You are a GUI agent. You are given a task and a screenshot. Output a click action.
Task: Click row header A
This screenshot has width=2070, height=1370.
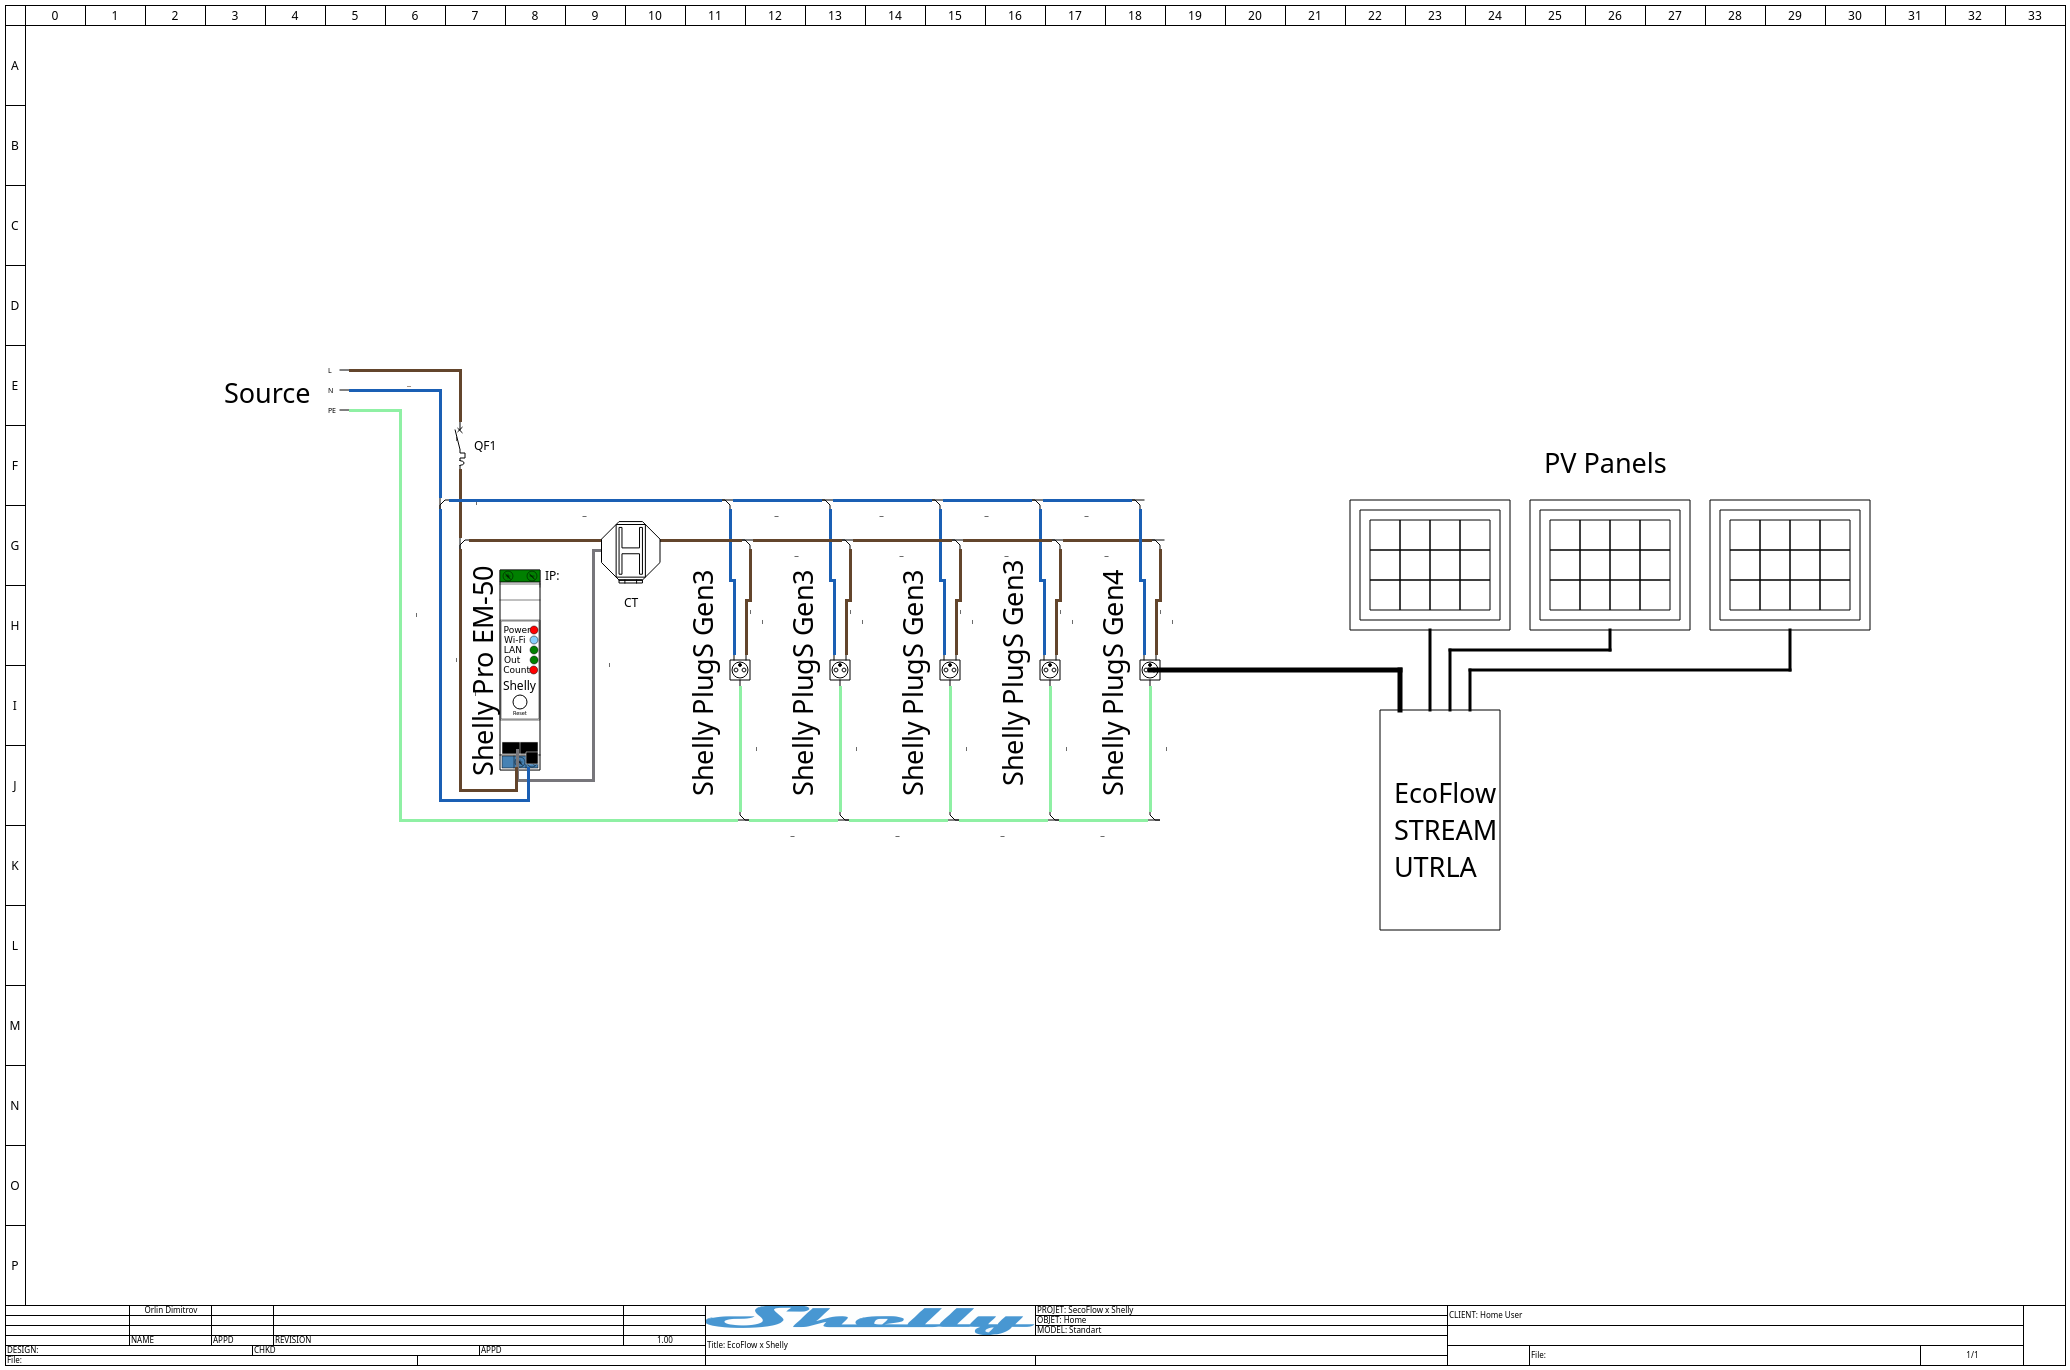pos(15,66)
